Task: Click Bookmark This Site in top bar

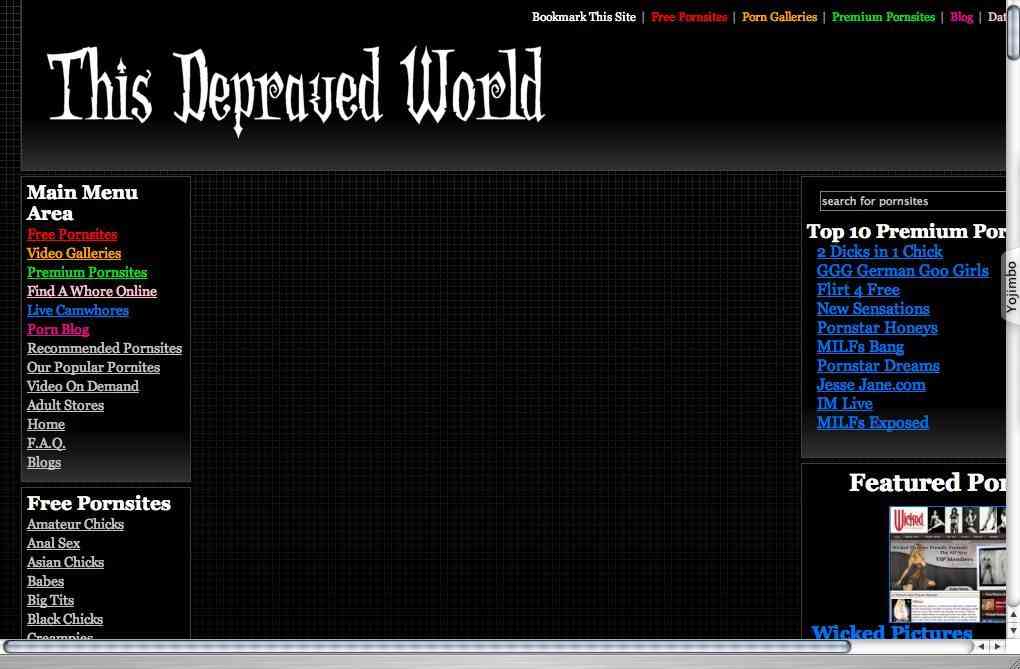Action: 583,17
